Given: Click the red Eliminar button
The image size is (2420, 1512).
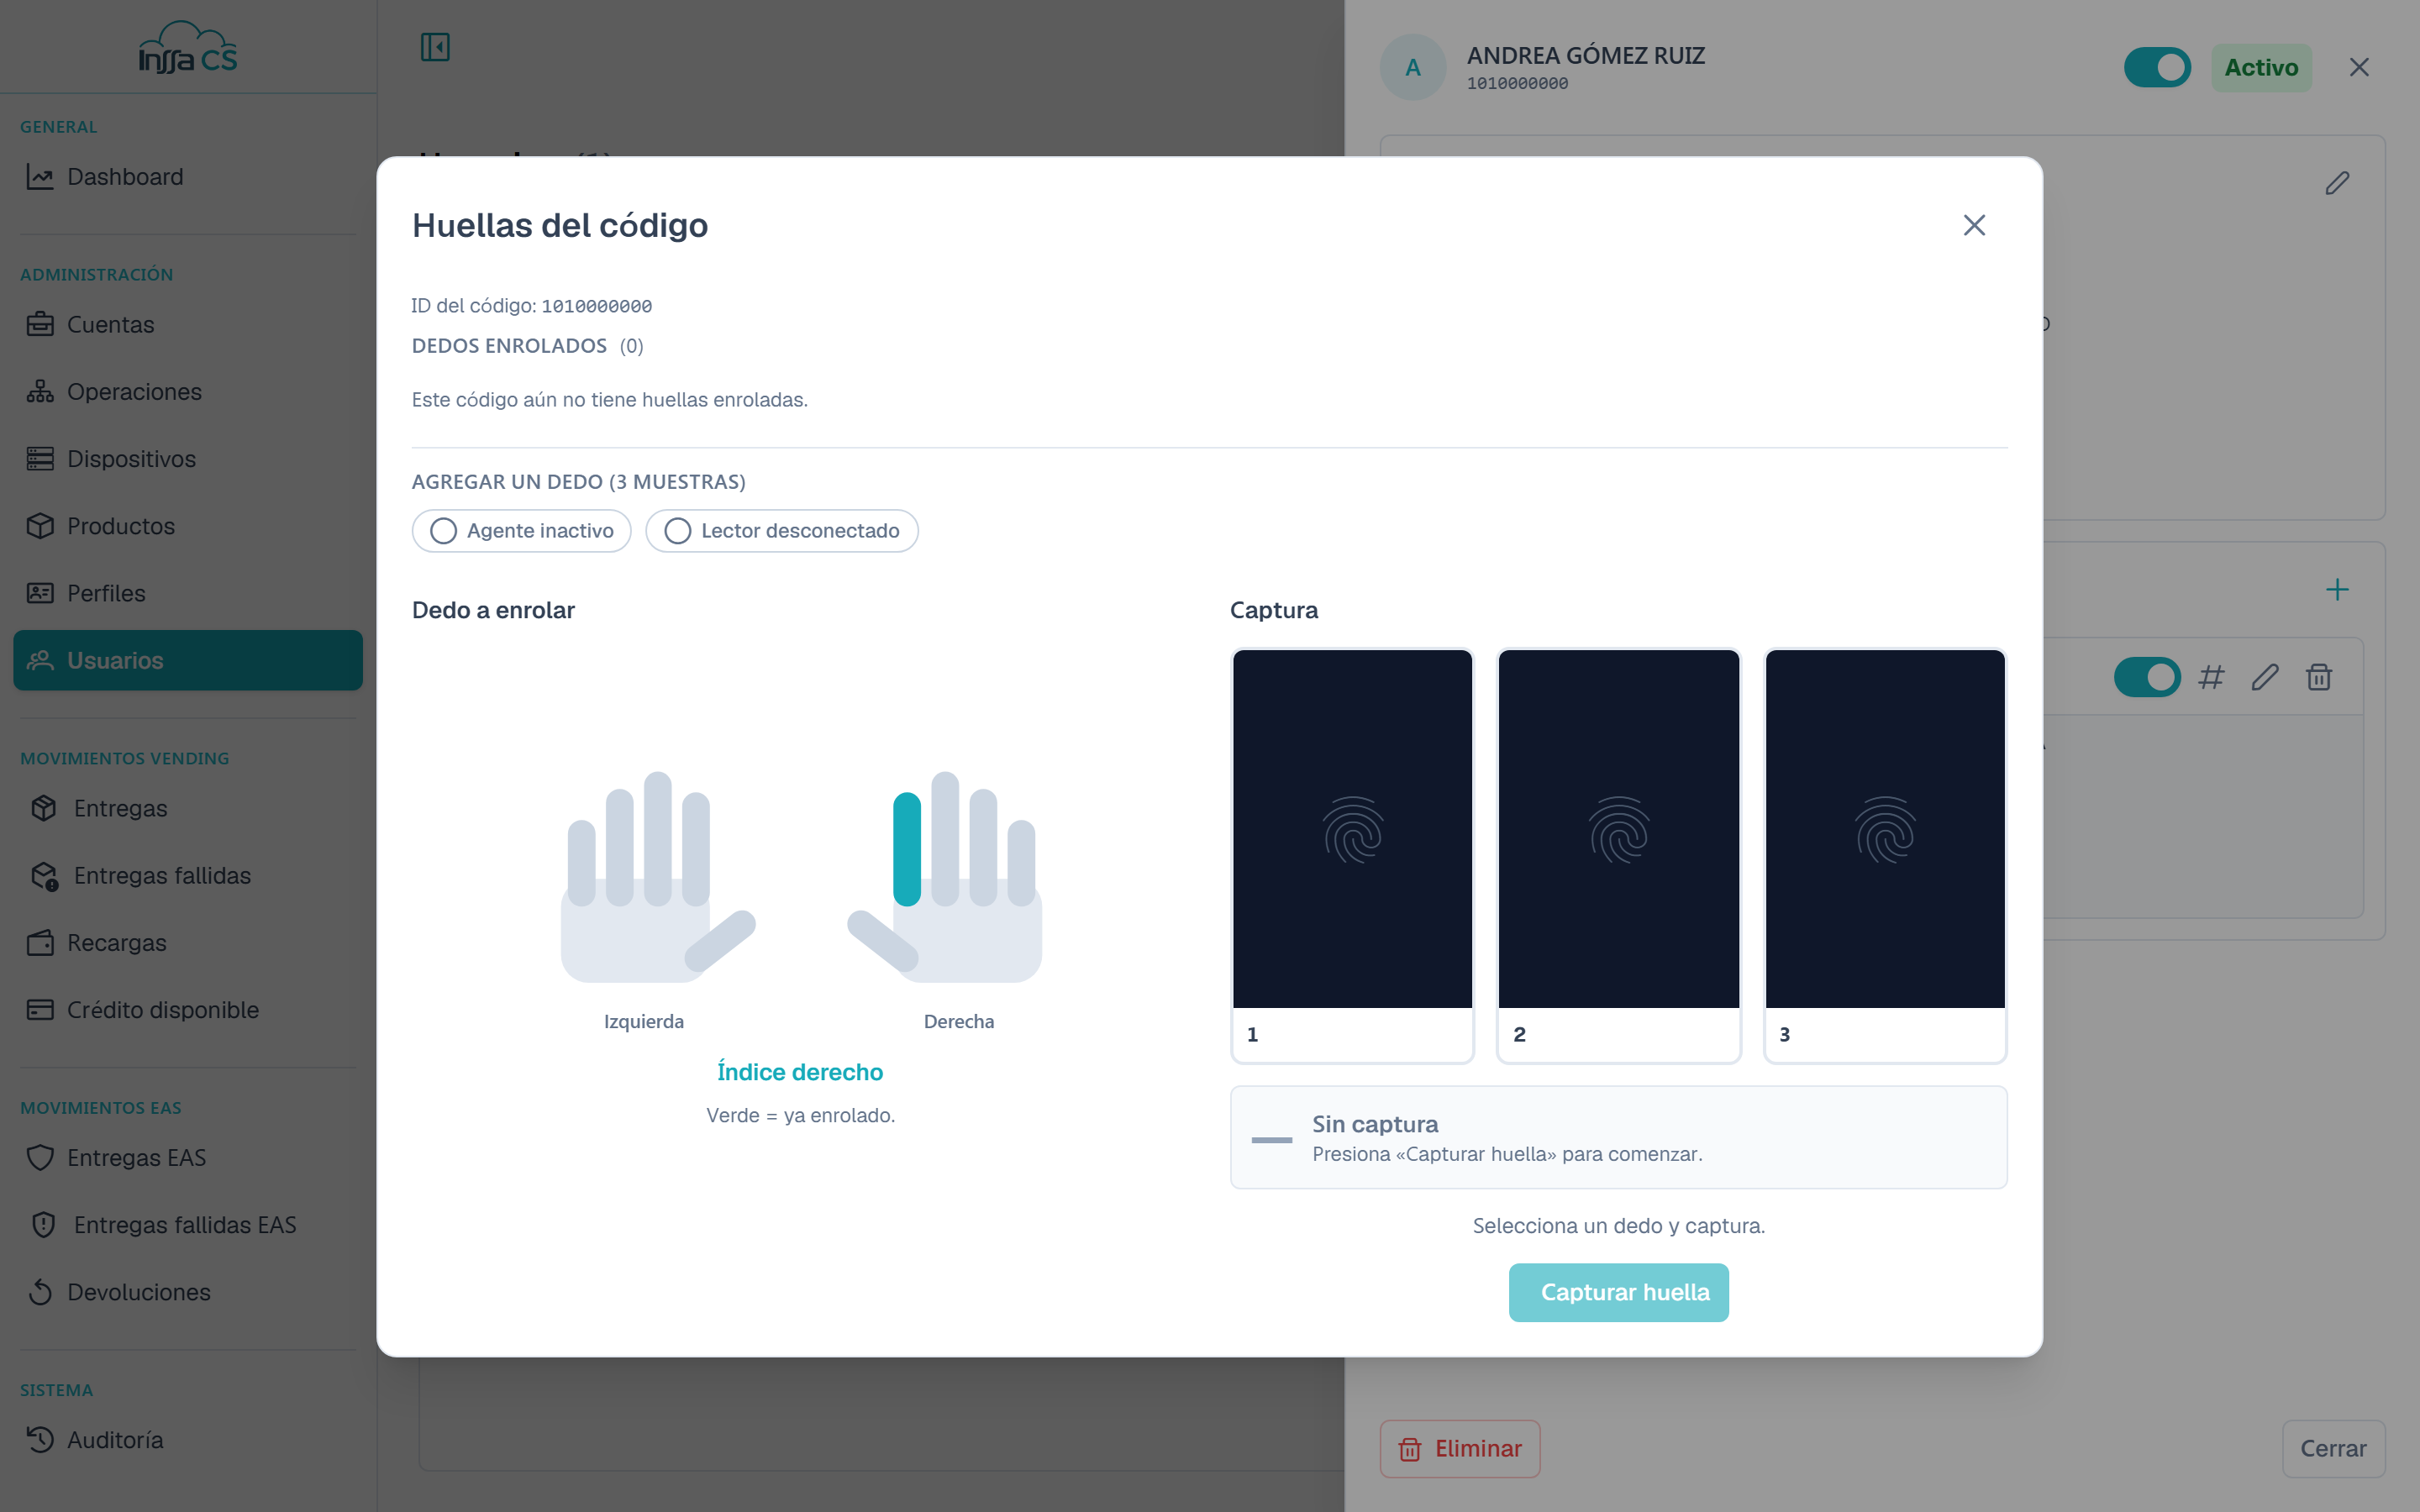Looking at the screenshot, I should 1460,1448.
